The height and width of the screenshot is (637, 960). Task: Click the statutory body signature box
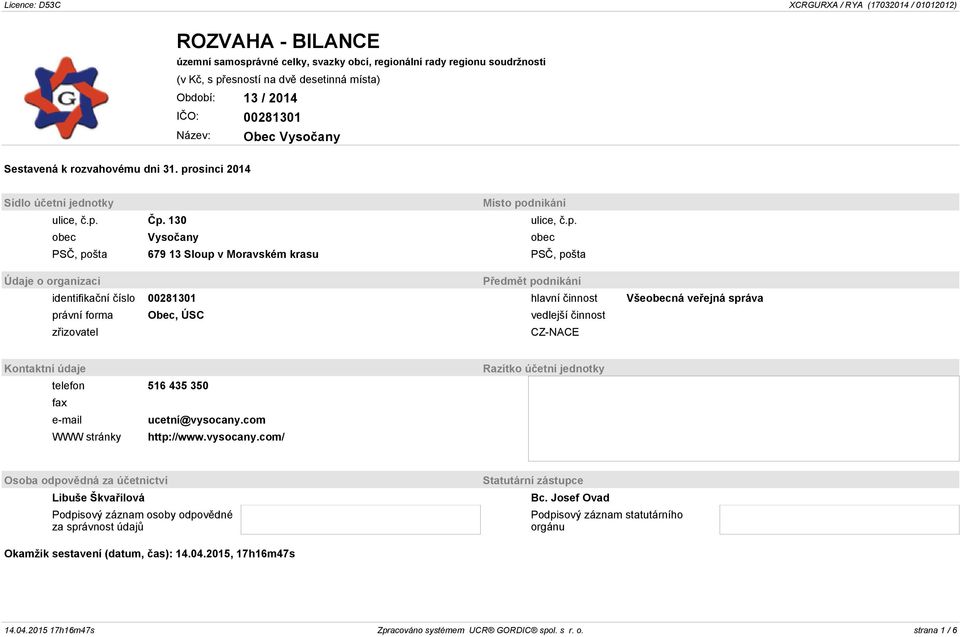[x=839, y=519]
